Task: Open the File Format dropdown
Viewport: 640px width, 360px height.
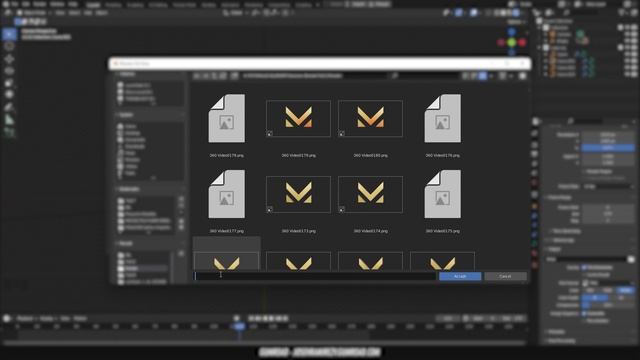Action: (x=608, y=282)
